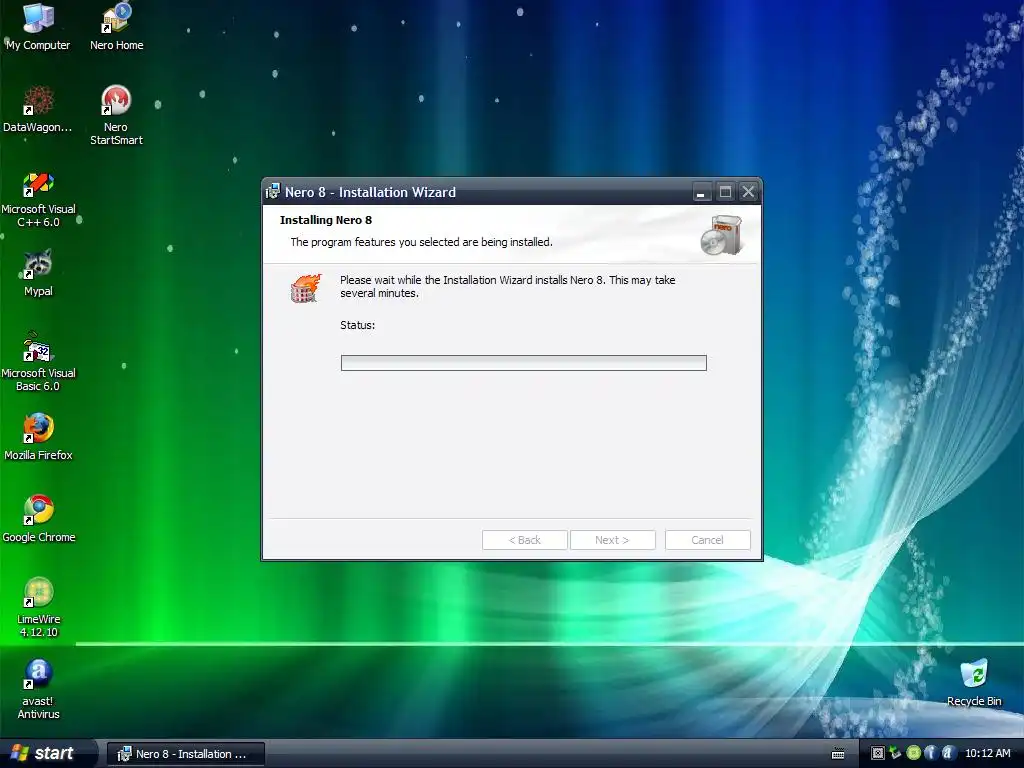Click the Nero box and disc graphic

coord(722,234)
